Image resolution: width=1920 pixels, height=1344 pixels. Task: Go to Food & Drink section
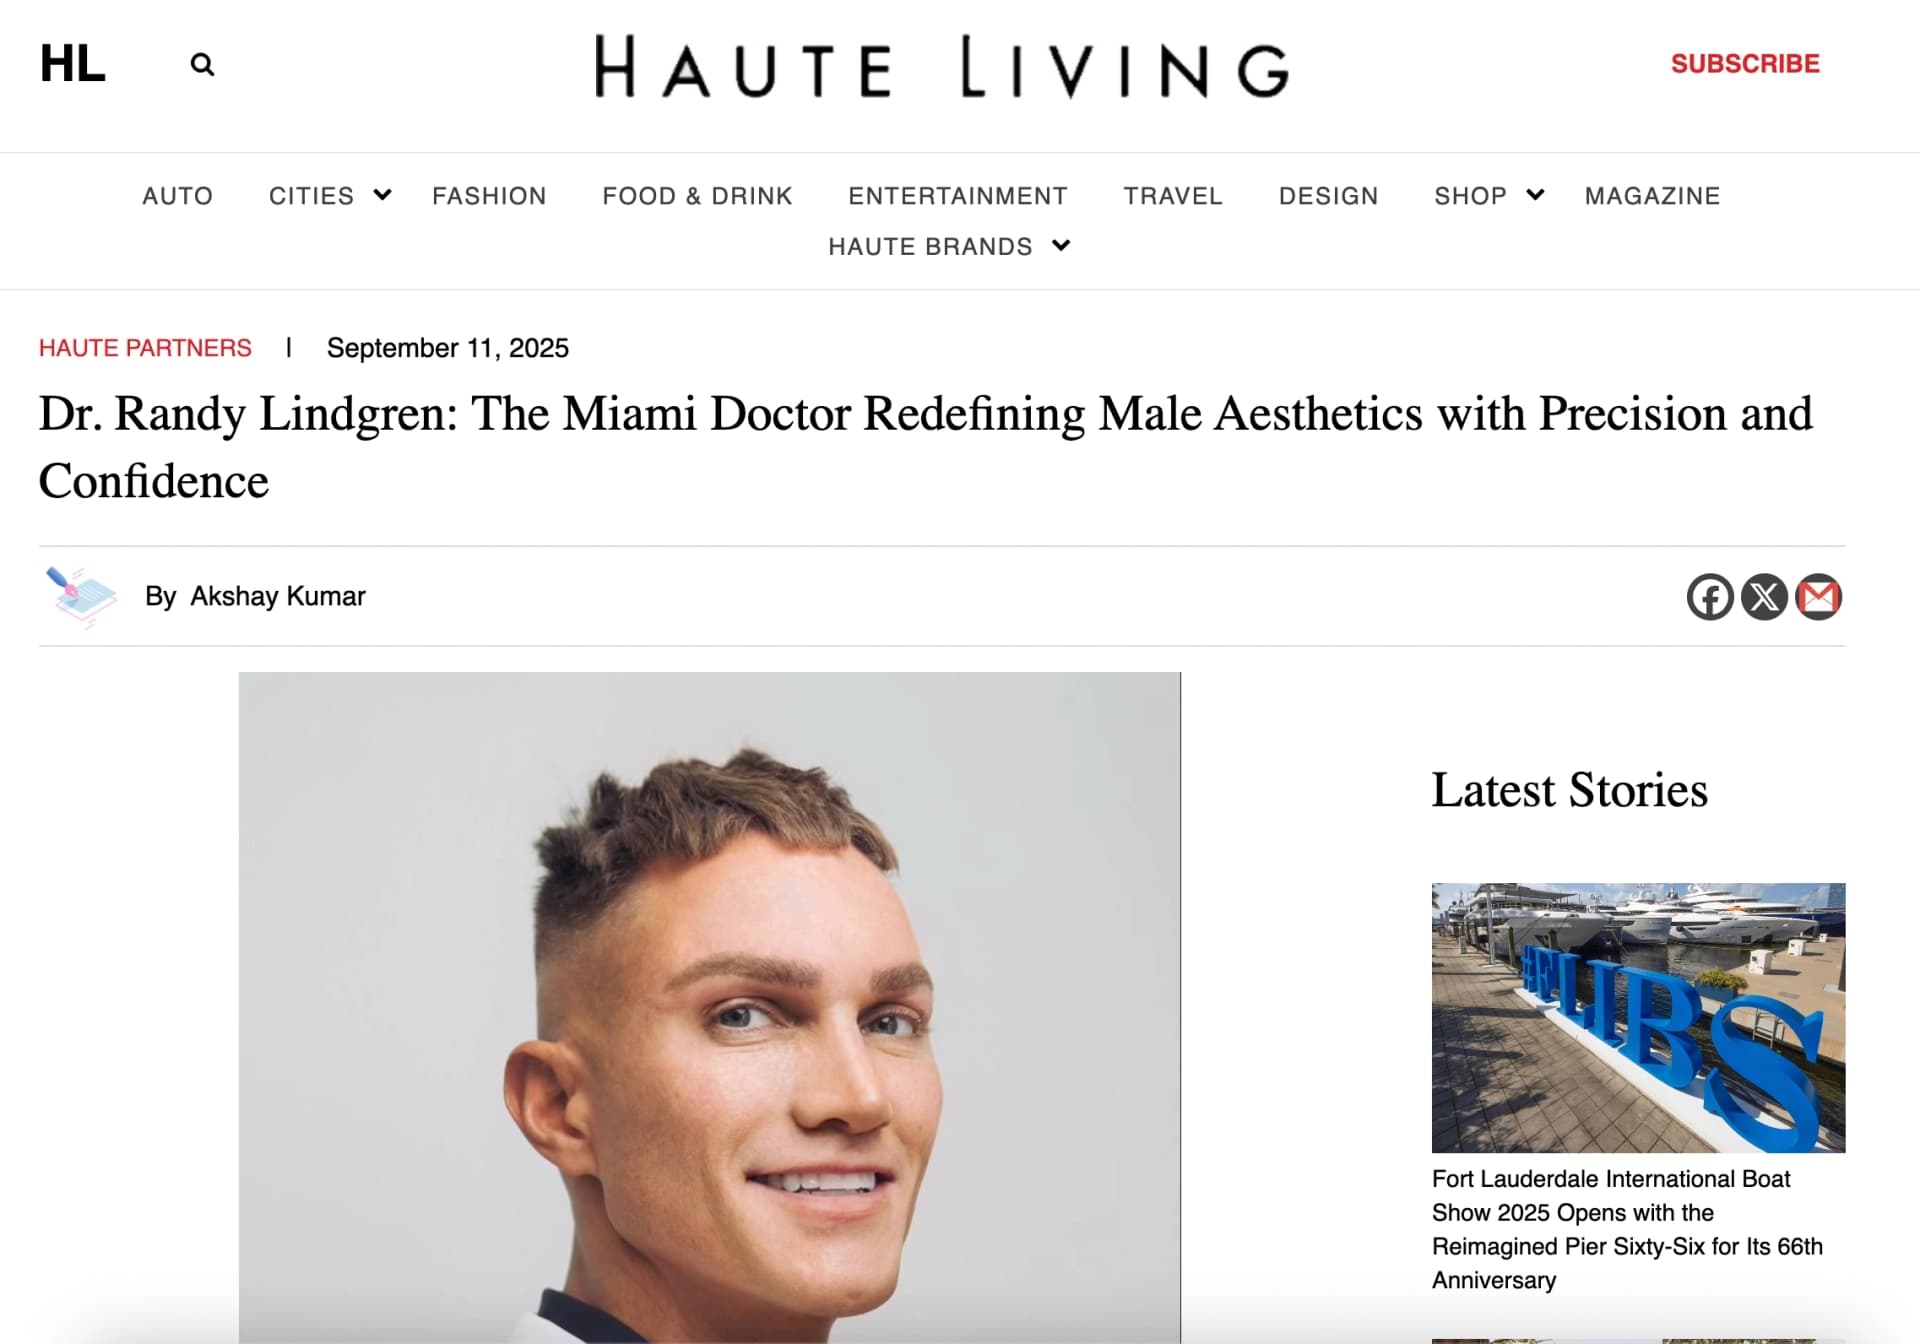click(x=697, y=196)
